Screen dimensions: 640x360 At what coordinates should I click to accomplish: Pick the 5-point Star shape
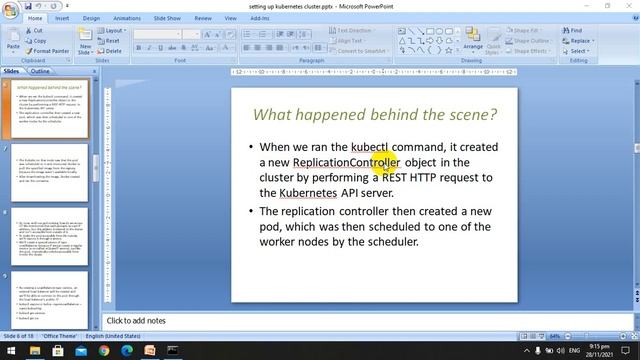click(x=449, y=50)
